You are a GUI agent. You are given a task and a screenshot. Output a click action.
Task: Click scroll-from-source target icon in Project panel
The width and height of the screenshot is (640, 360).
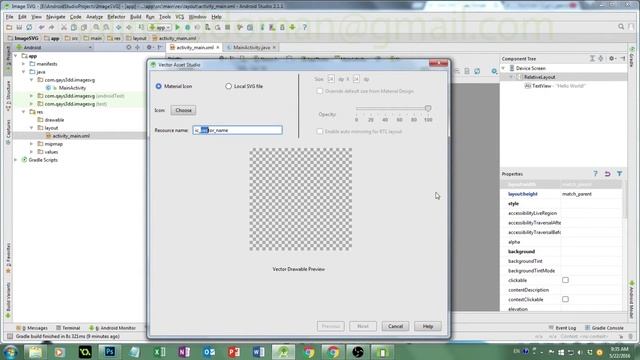click(129, 47)
